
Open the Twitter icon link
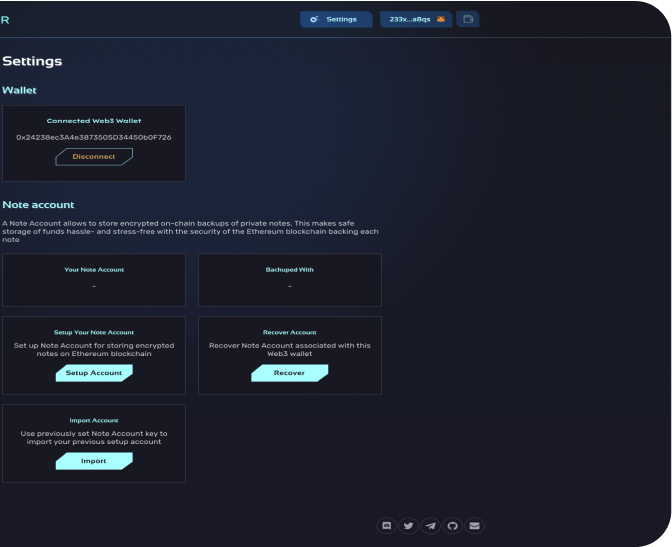tap(408, 526)
